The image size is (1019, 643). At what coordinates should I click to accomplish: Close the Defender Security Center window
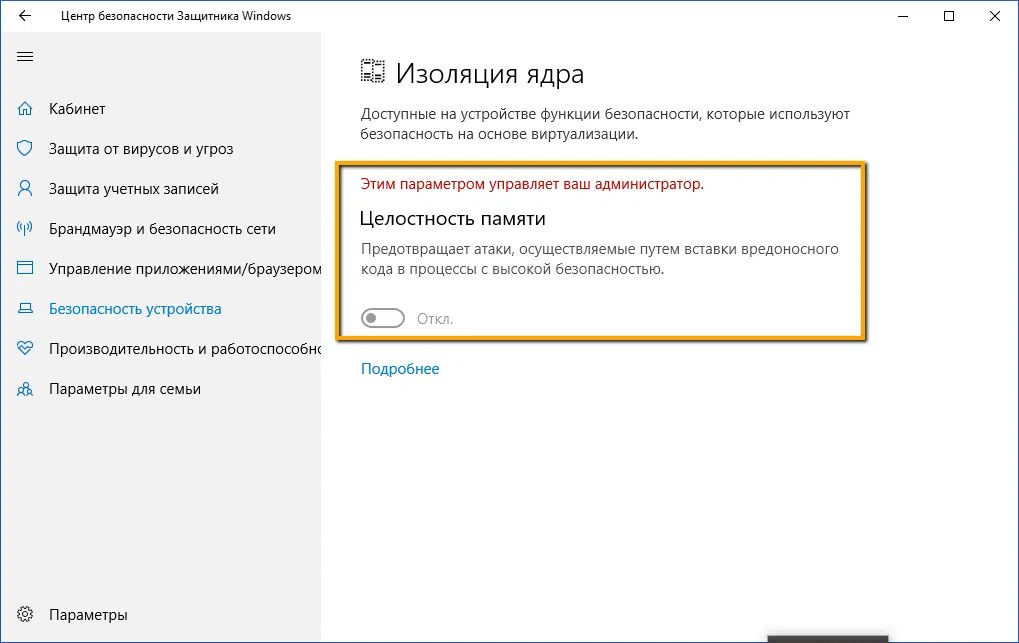coord(995,16)
